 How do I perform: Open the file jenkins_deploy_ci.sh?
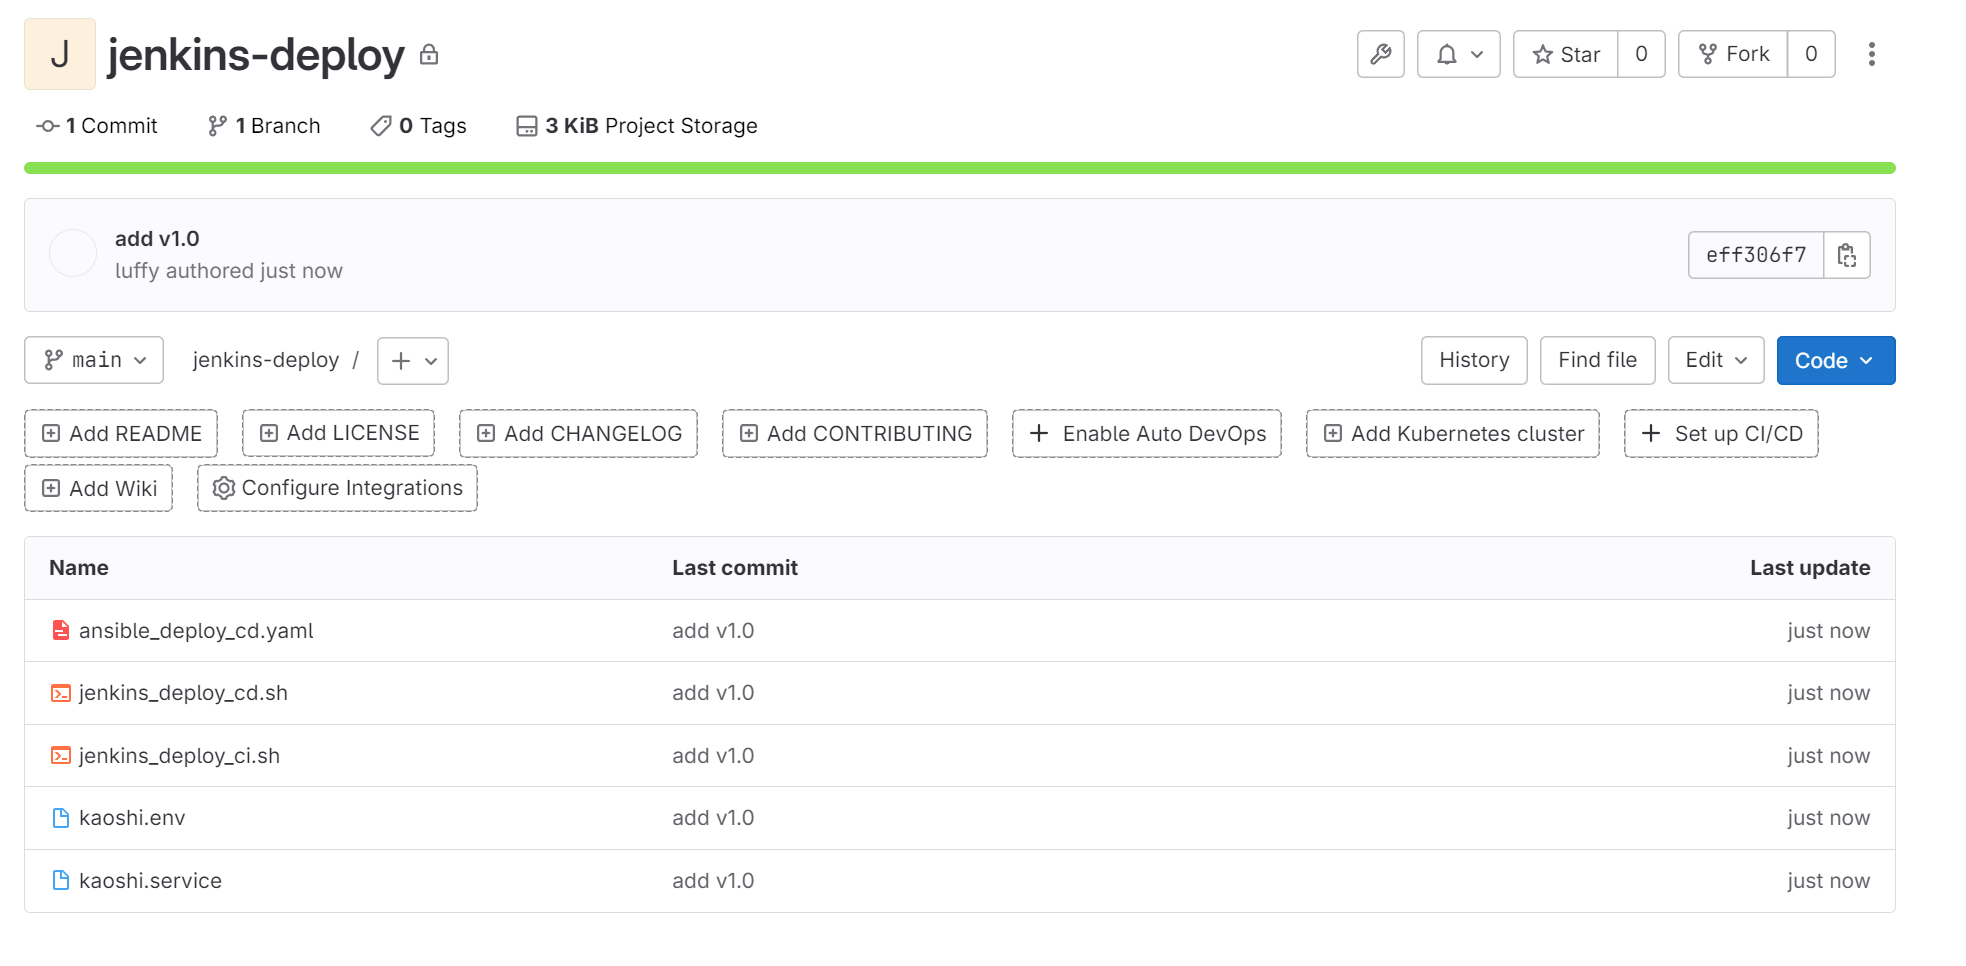pos(179,756)
